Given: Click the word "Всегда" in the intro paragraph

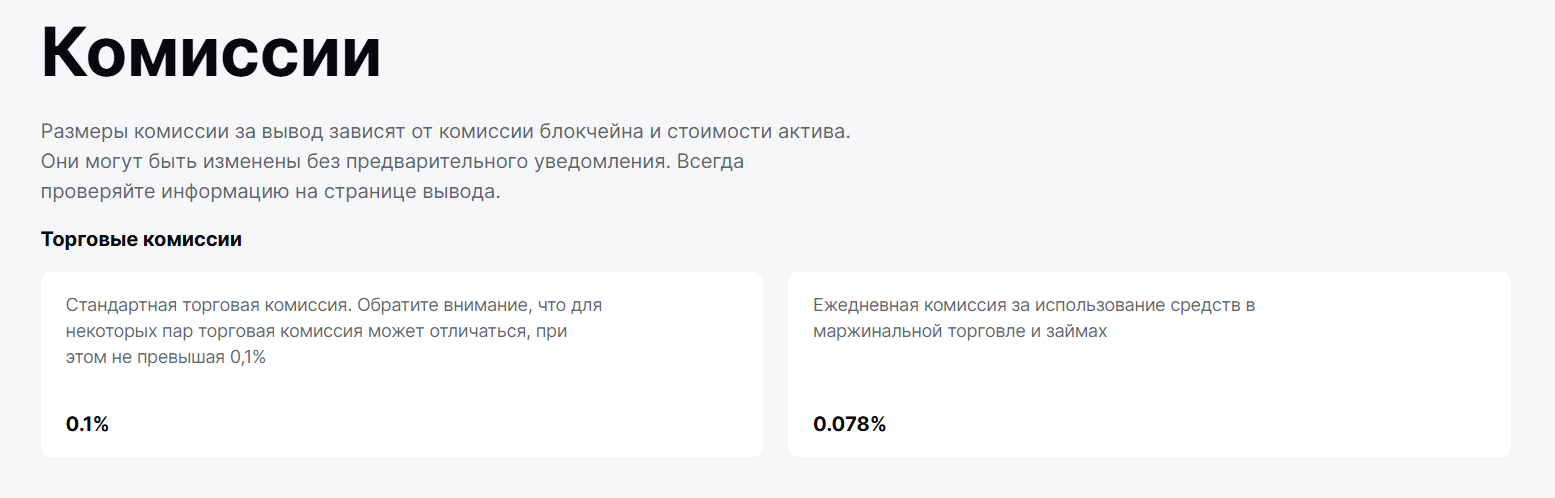Looking at the screenshot, I should [710, 162].
